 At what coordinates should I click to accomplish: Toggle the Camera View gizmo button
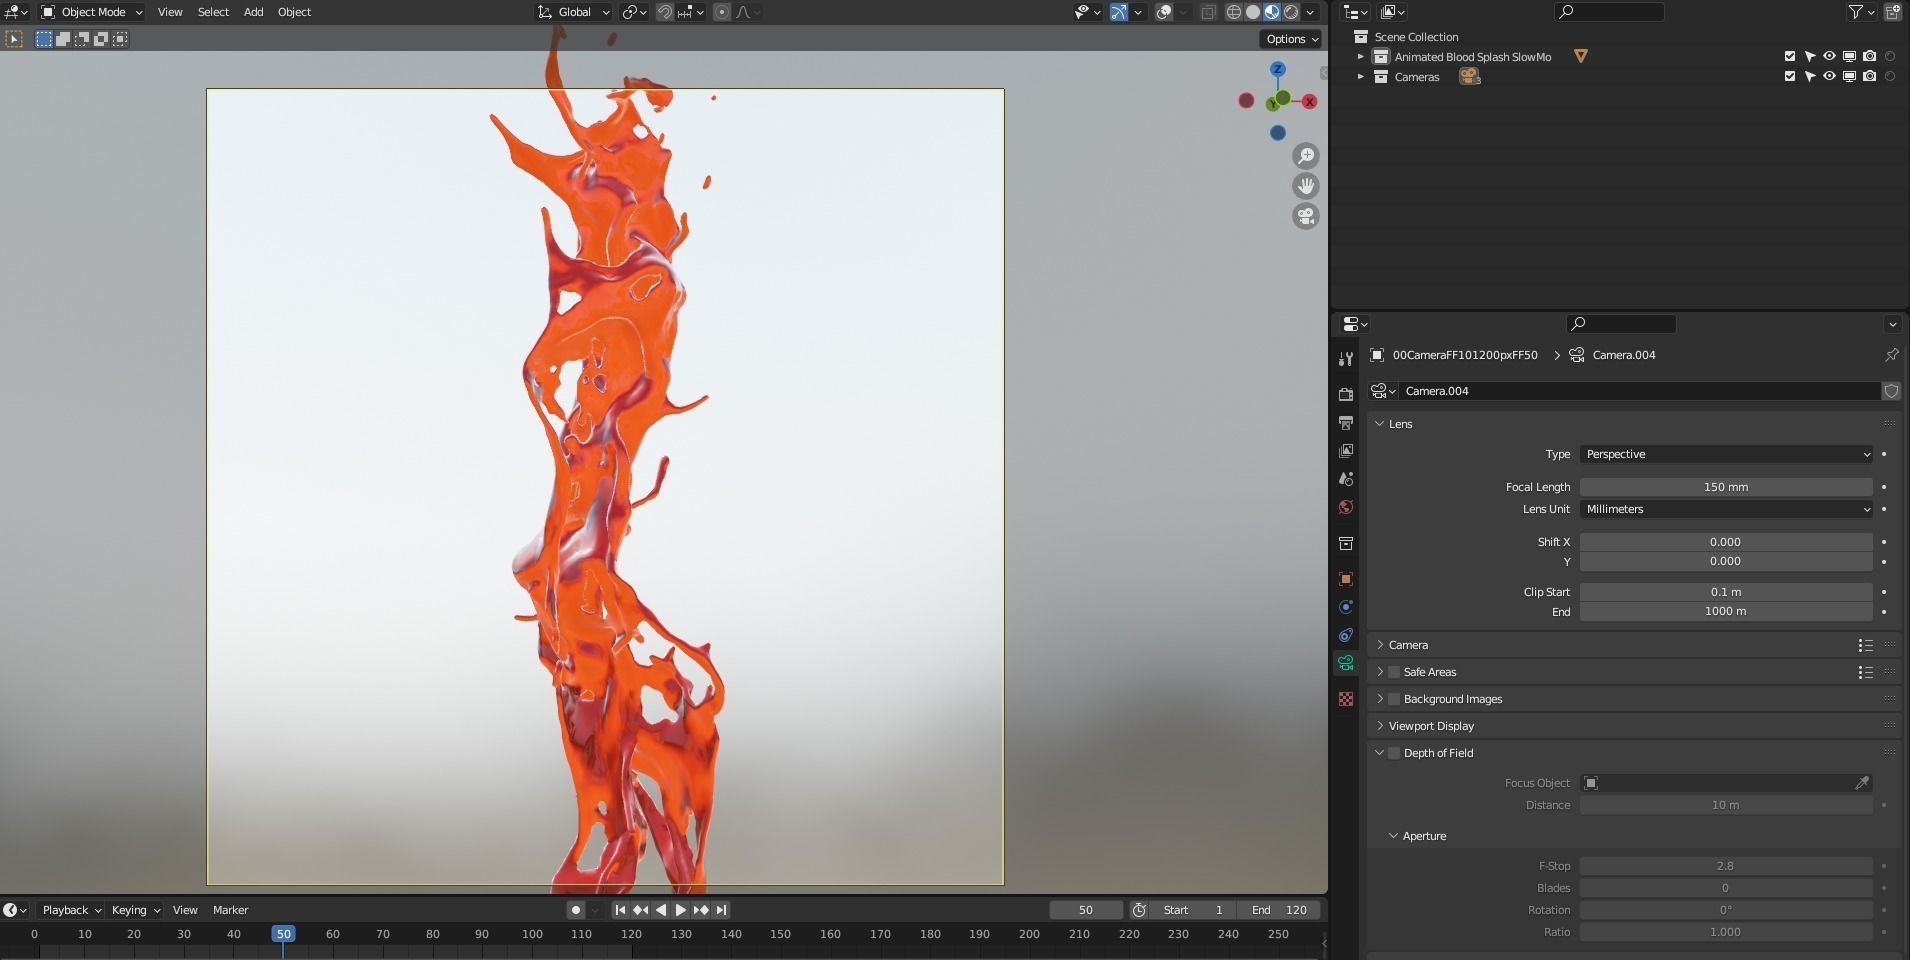point(1306,216)
